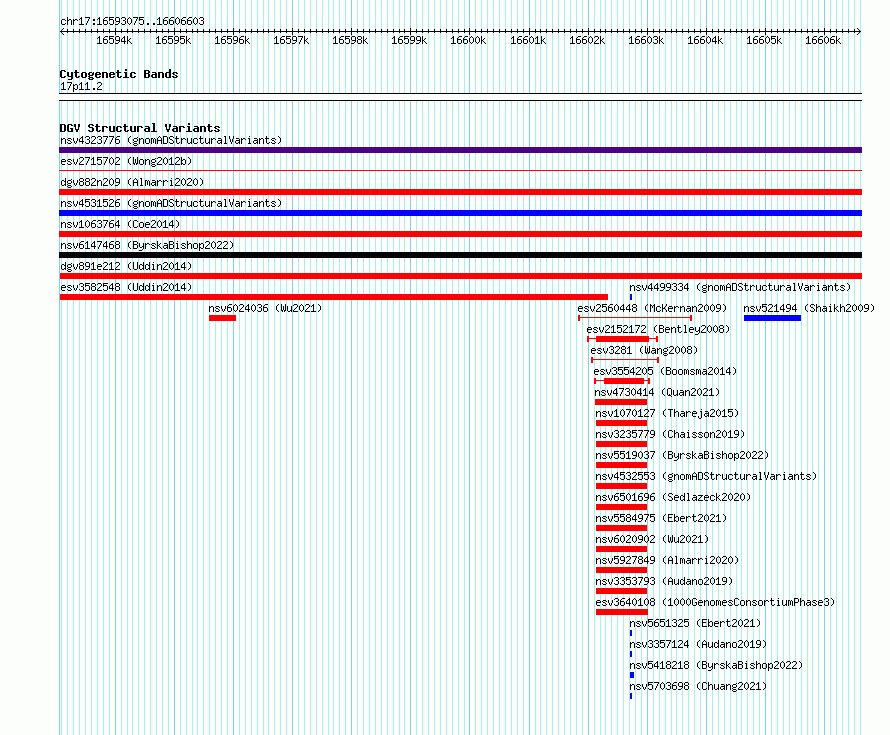This screenshot has height=735, width=890.
Task: Click nsv6020902 (Wu2021) label
Action: tap(652, 539)
